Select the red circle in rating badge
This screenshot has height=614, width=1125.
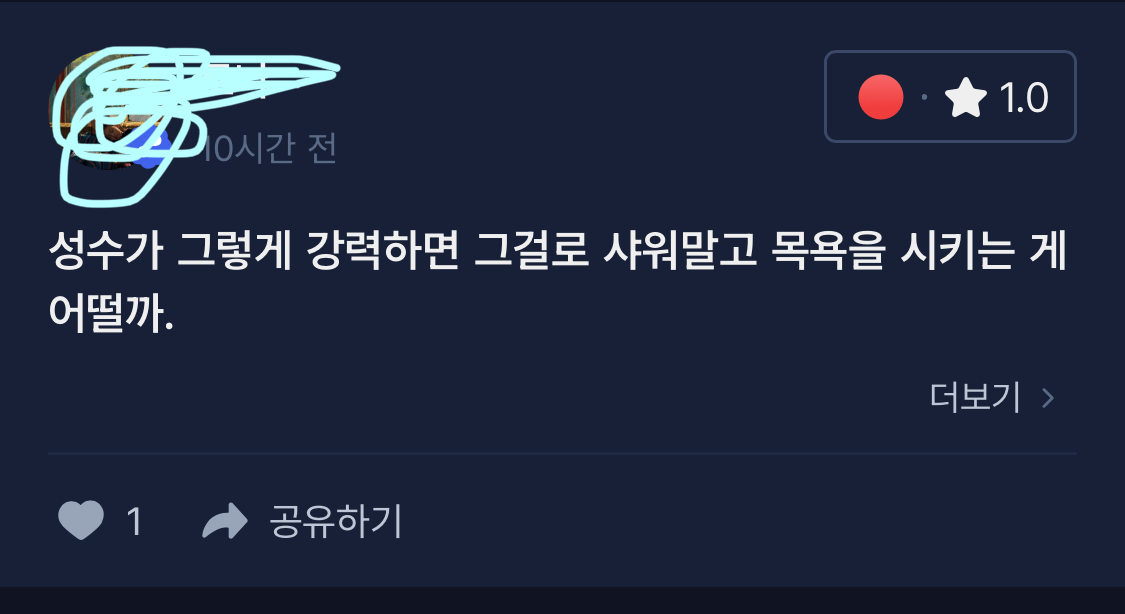(x=880, y=97)
